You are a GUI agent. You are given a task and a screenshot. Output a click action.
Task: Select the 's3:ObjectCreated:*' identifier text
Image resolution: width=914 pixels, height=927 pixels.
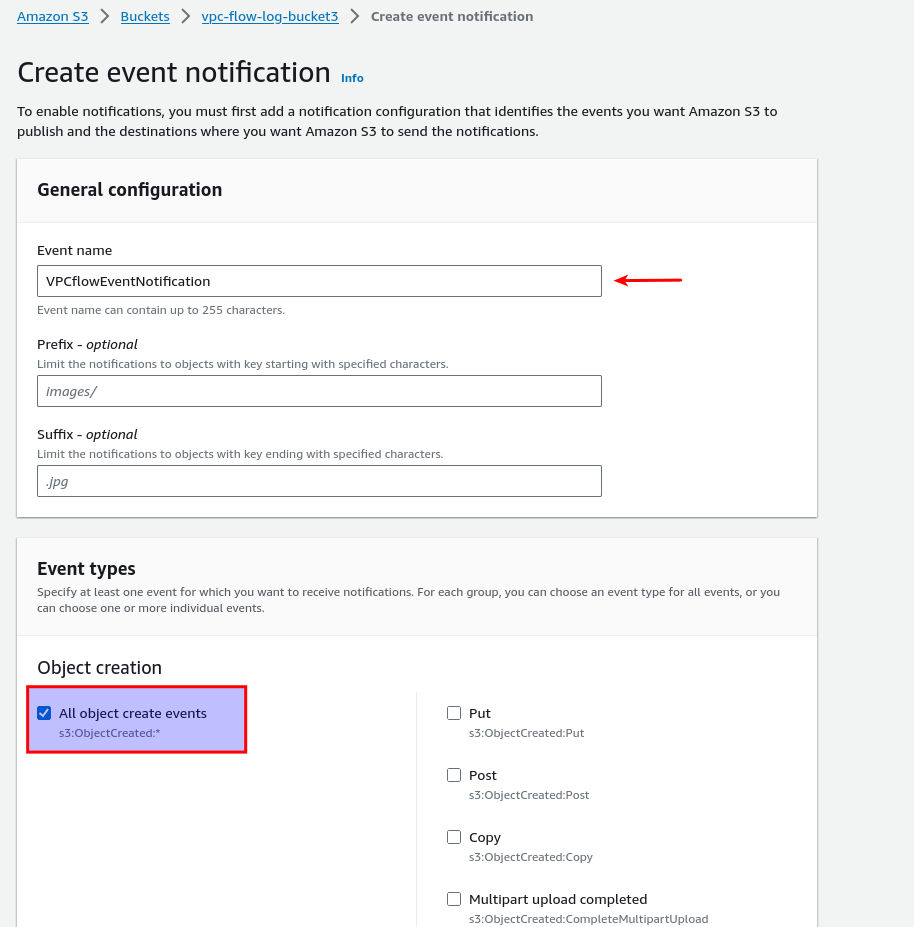tap(109, 733)
